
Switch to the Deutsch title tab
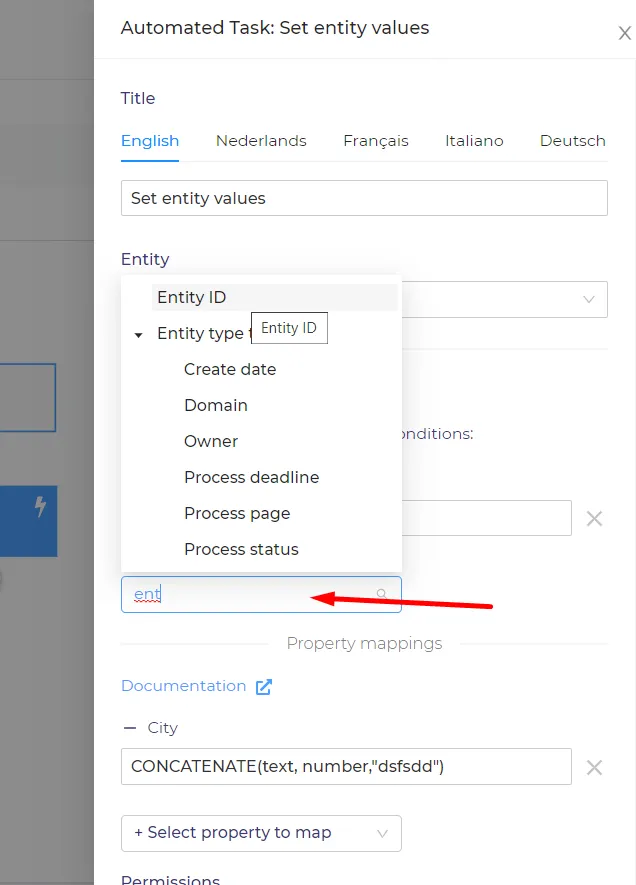(572, 141)
